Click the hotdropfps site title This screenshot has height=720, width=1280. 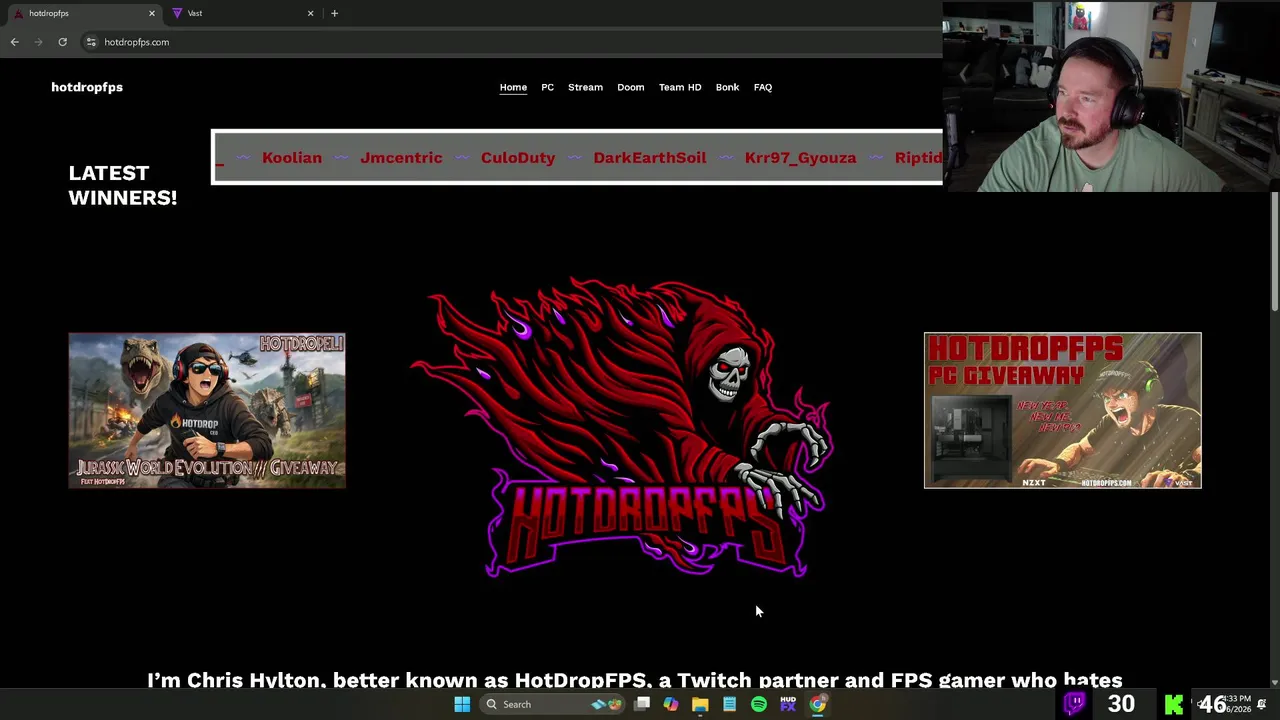(87, 87)
